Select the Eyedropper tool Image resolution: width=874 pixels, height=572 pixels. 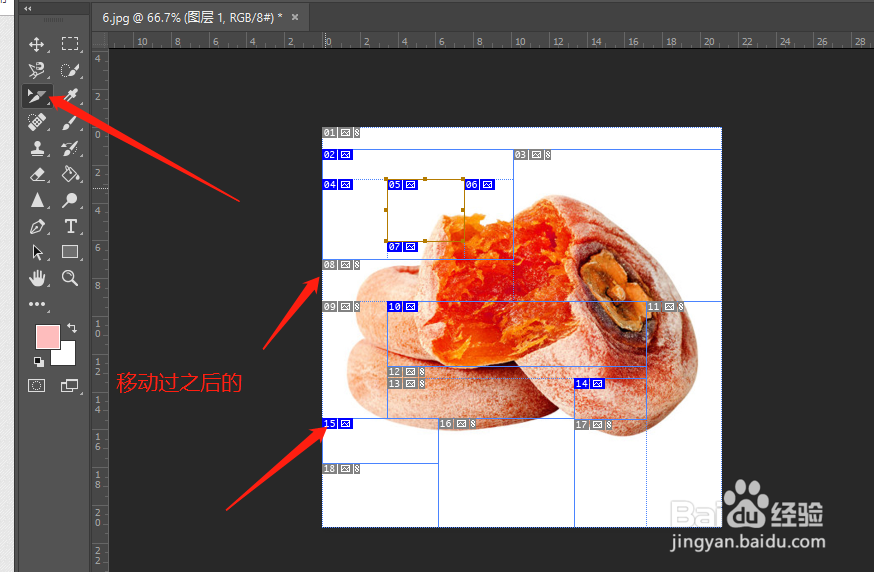(x=70, y=96)
